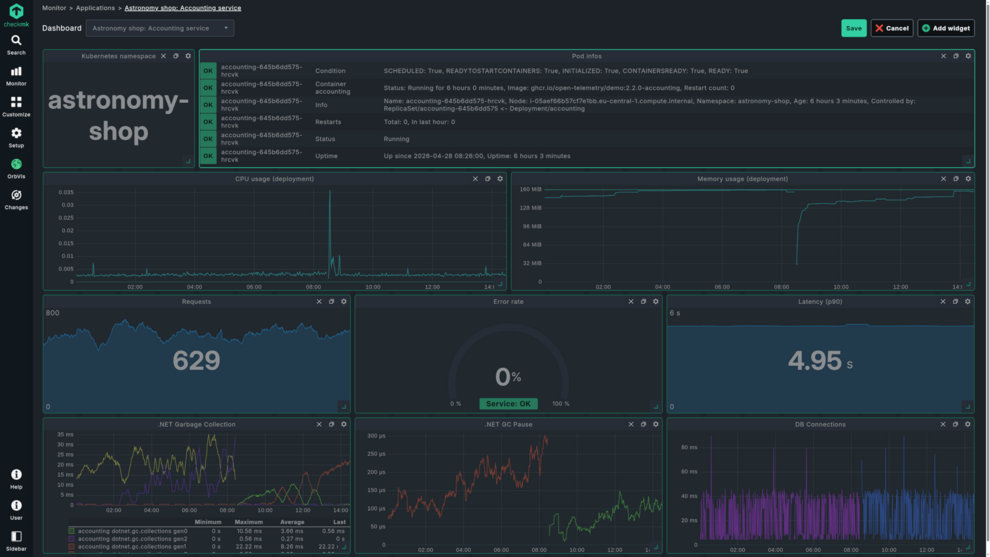Cancel dashboard editing
Screen dimensions: 990x557
(x=892, y=28)
